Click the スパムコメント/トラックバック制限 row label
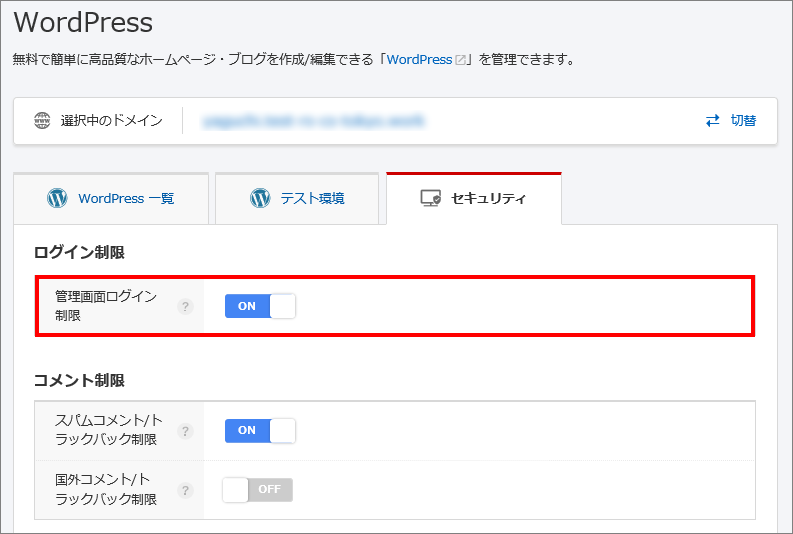The image size is (793, 534). [x=109, y=430]
